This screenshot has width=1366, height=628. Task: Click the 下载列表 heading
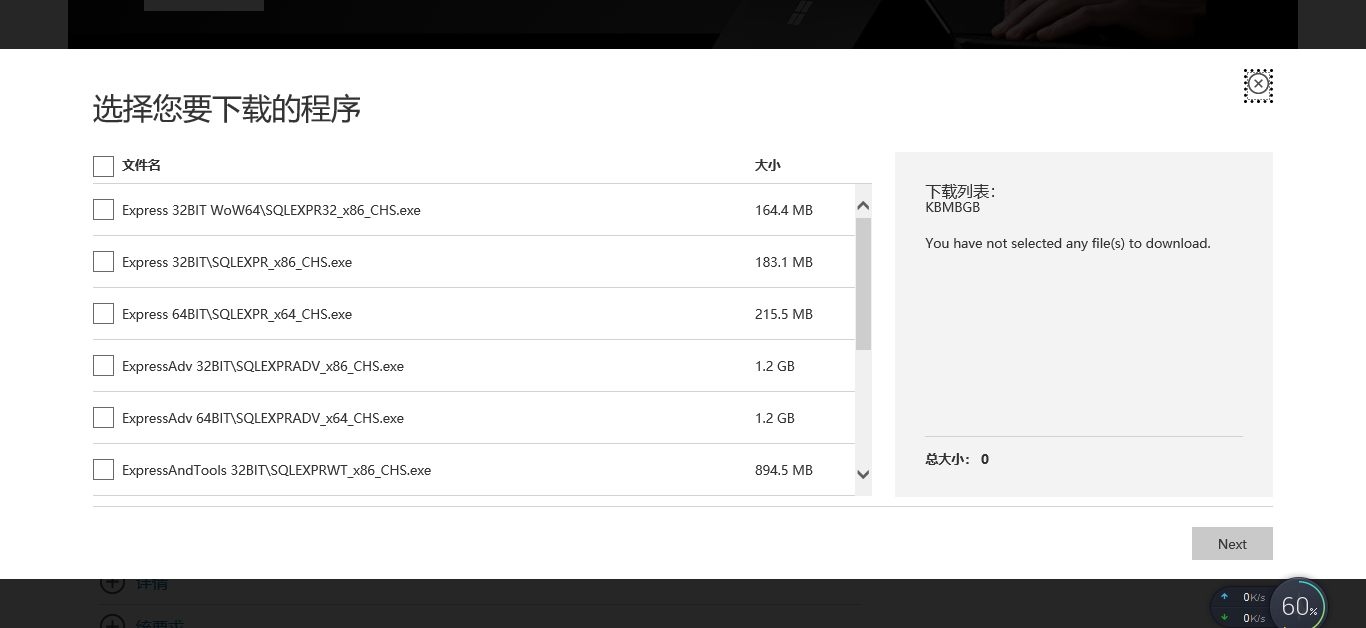point(960,191)
